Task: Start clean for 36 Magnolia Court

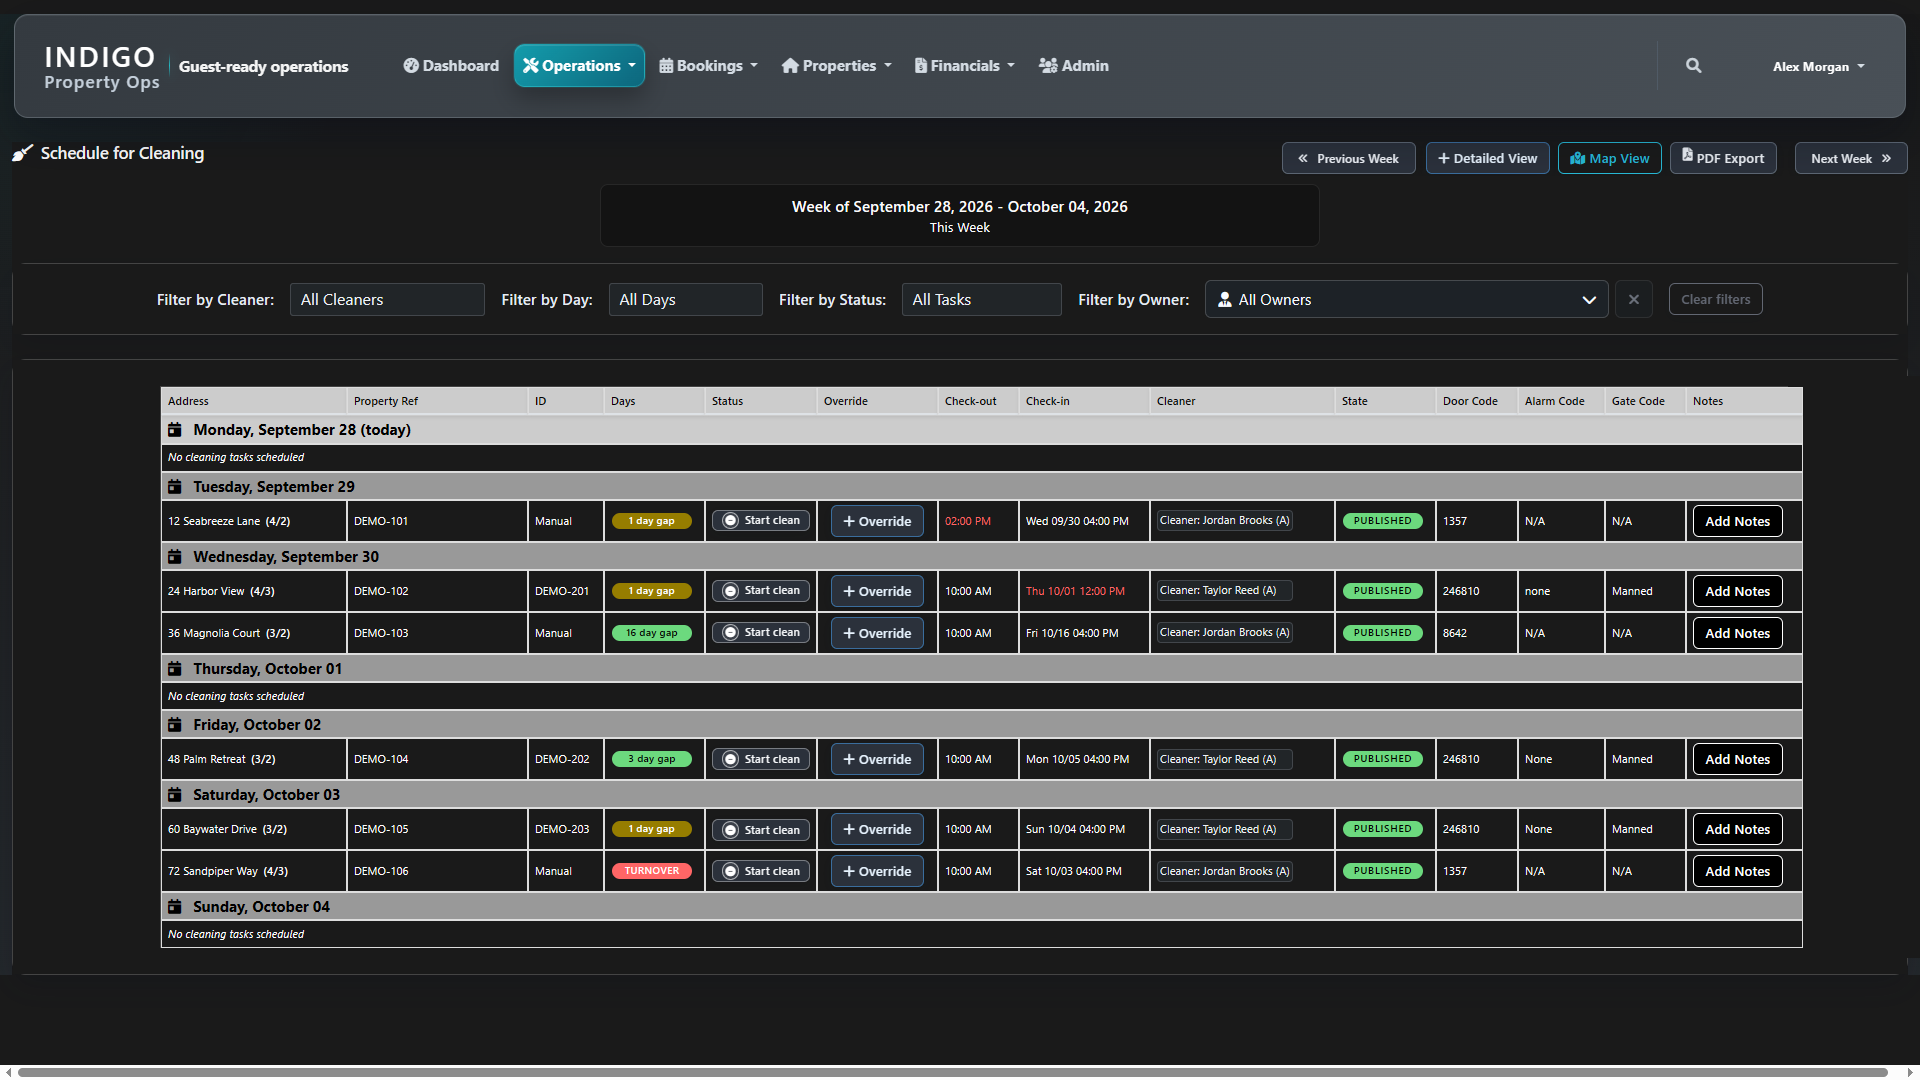Action: pos(761,633)
